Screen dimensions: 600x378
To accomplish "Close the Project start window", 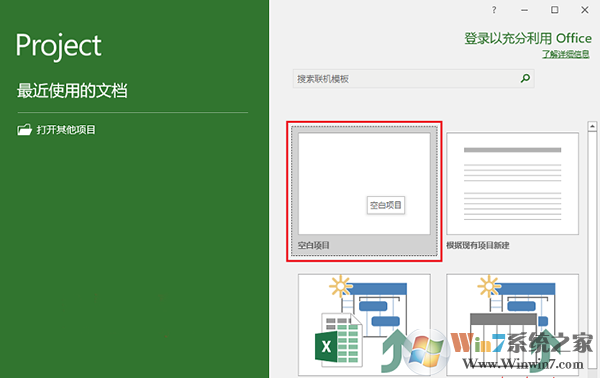I will click(585, 10).
